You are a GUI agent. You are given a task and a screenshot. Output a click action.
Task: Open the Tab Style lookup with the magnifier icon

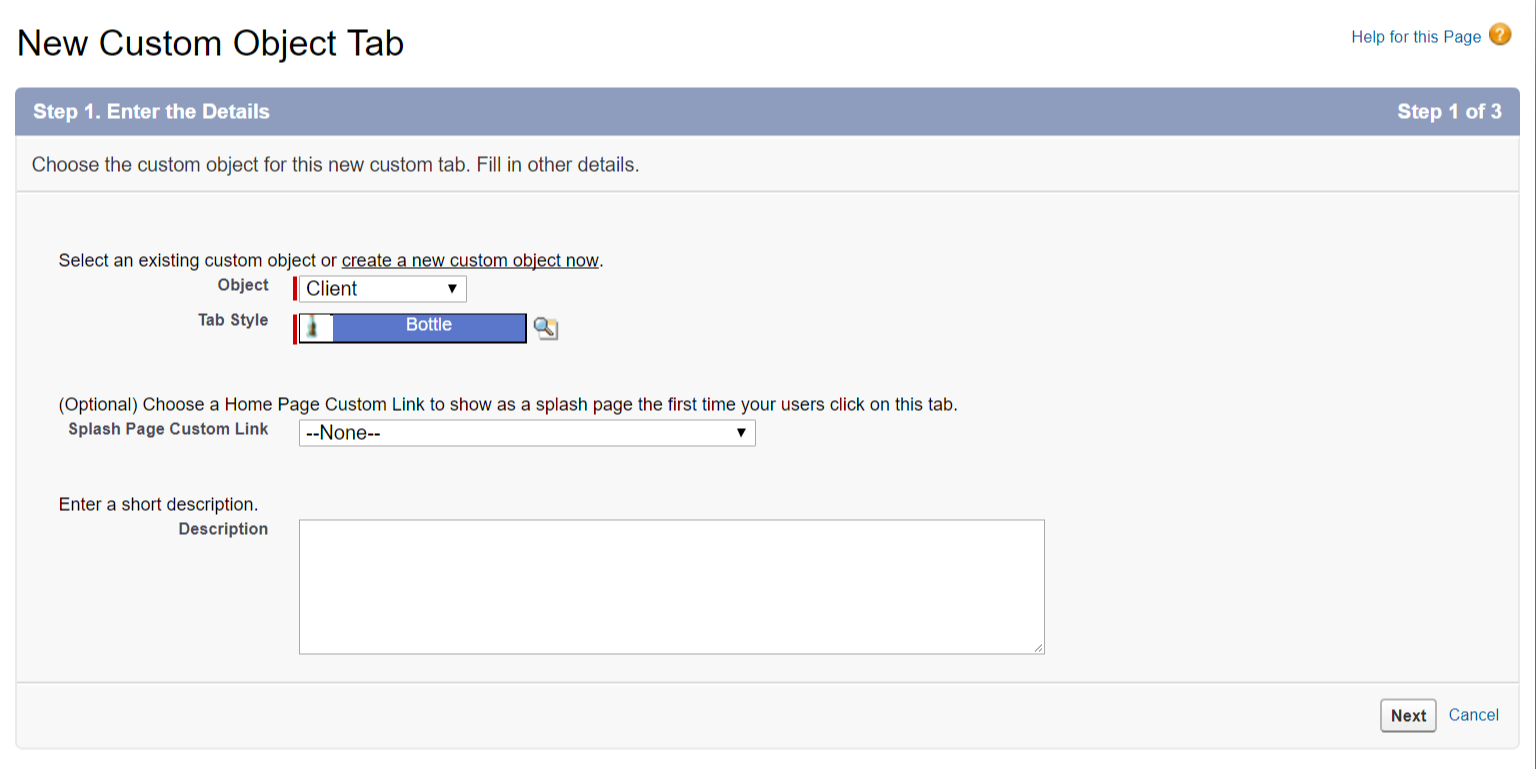tap(545, 328)
